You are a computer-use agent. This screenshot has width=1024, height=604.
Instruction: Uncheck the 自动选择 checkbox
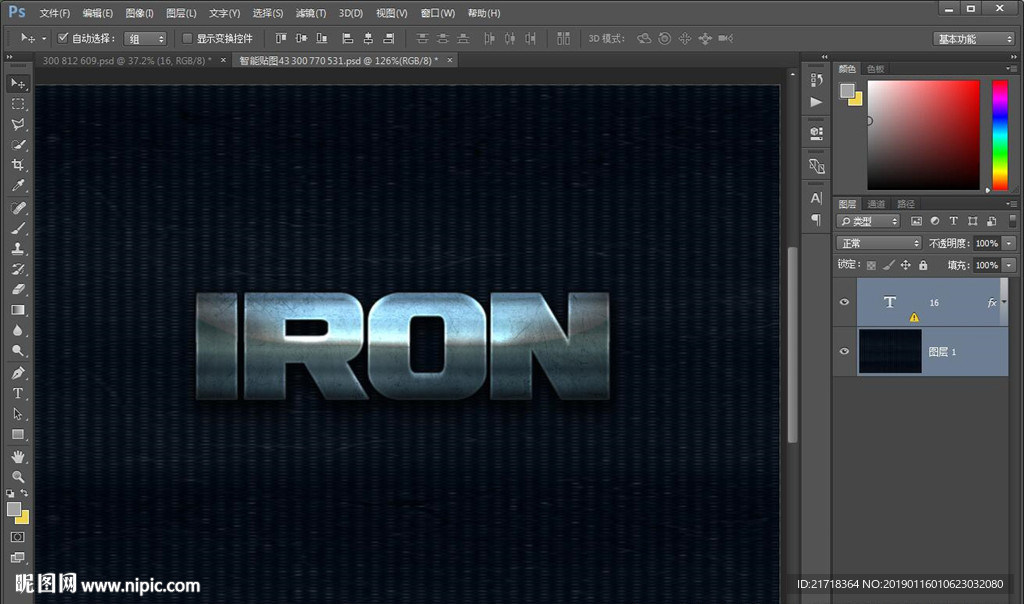click(63, 38)
